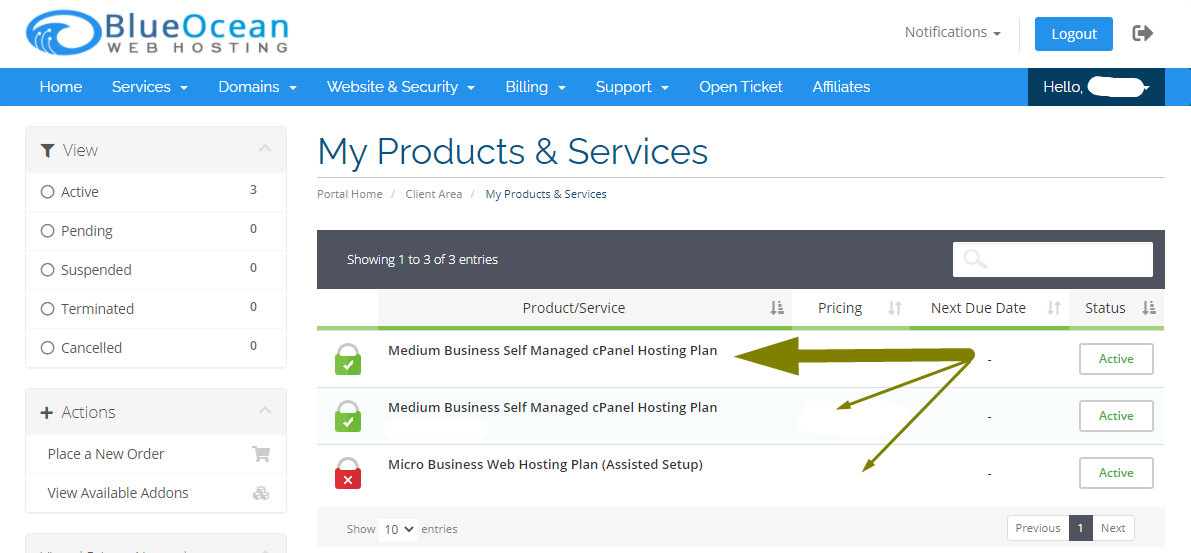1191x553 pixels.
Task: Select the Suspended filter radio button
Action: 47,270
